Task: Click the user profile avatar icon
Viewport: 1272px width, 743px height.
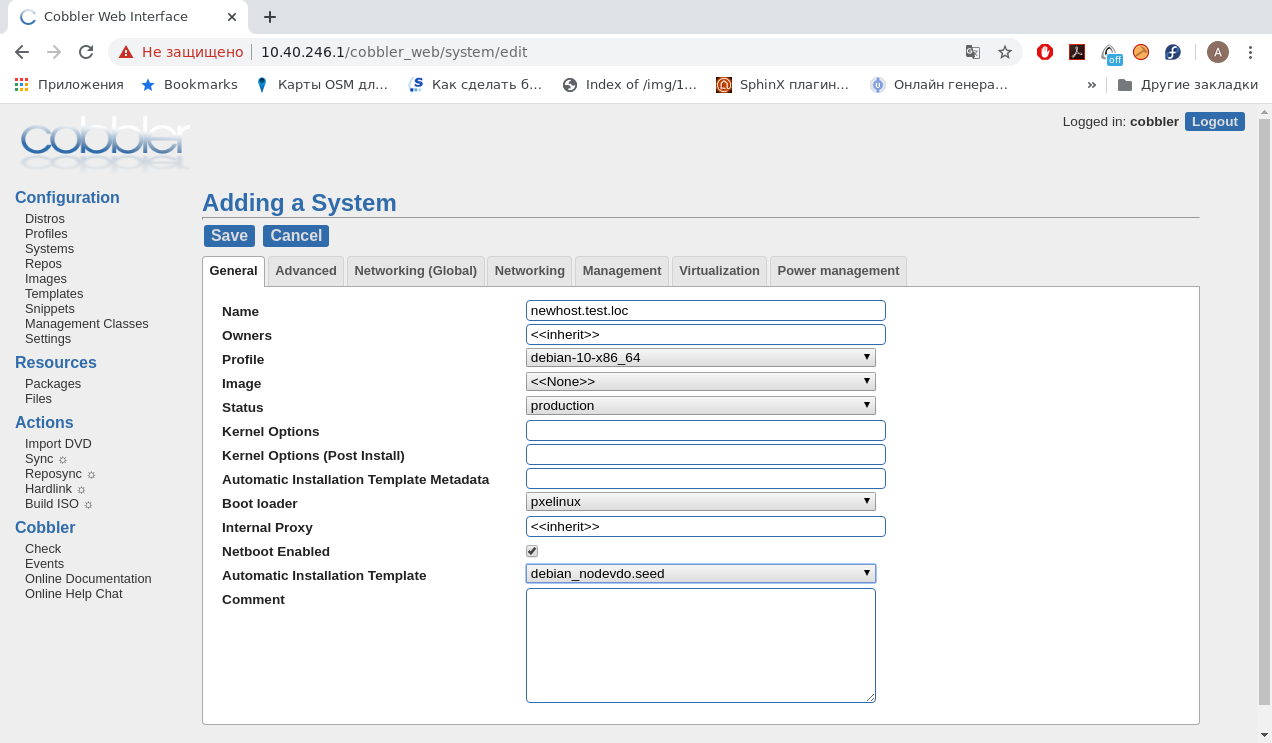Action: [x=1217, y=52]
